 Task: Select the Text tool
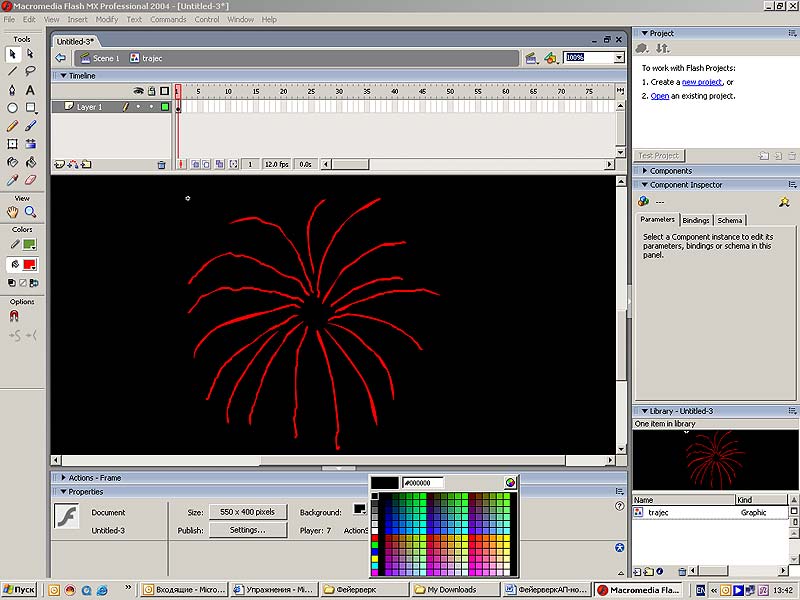click(31, 89)
